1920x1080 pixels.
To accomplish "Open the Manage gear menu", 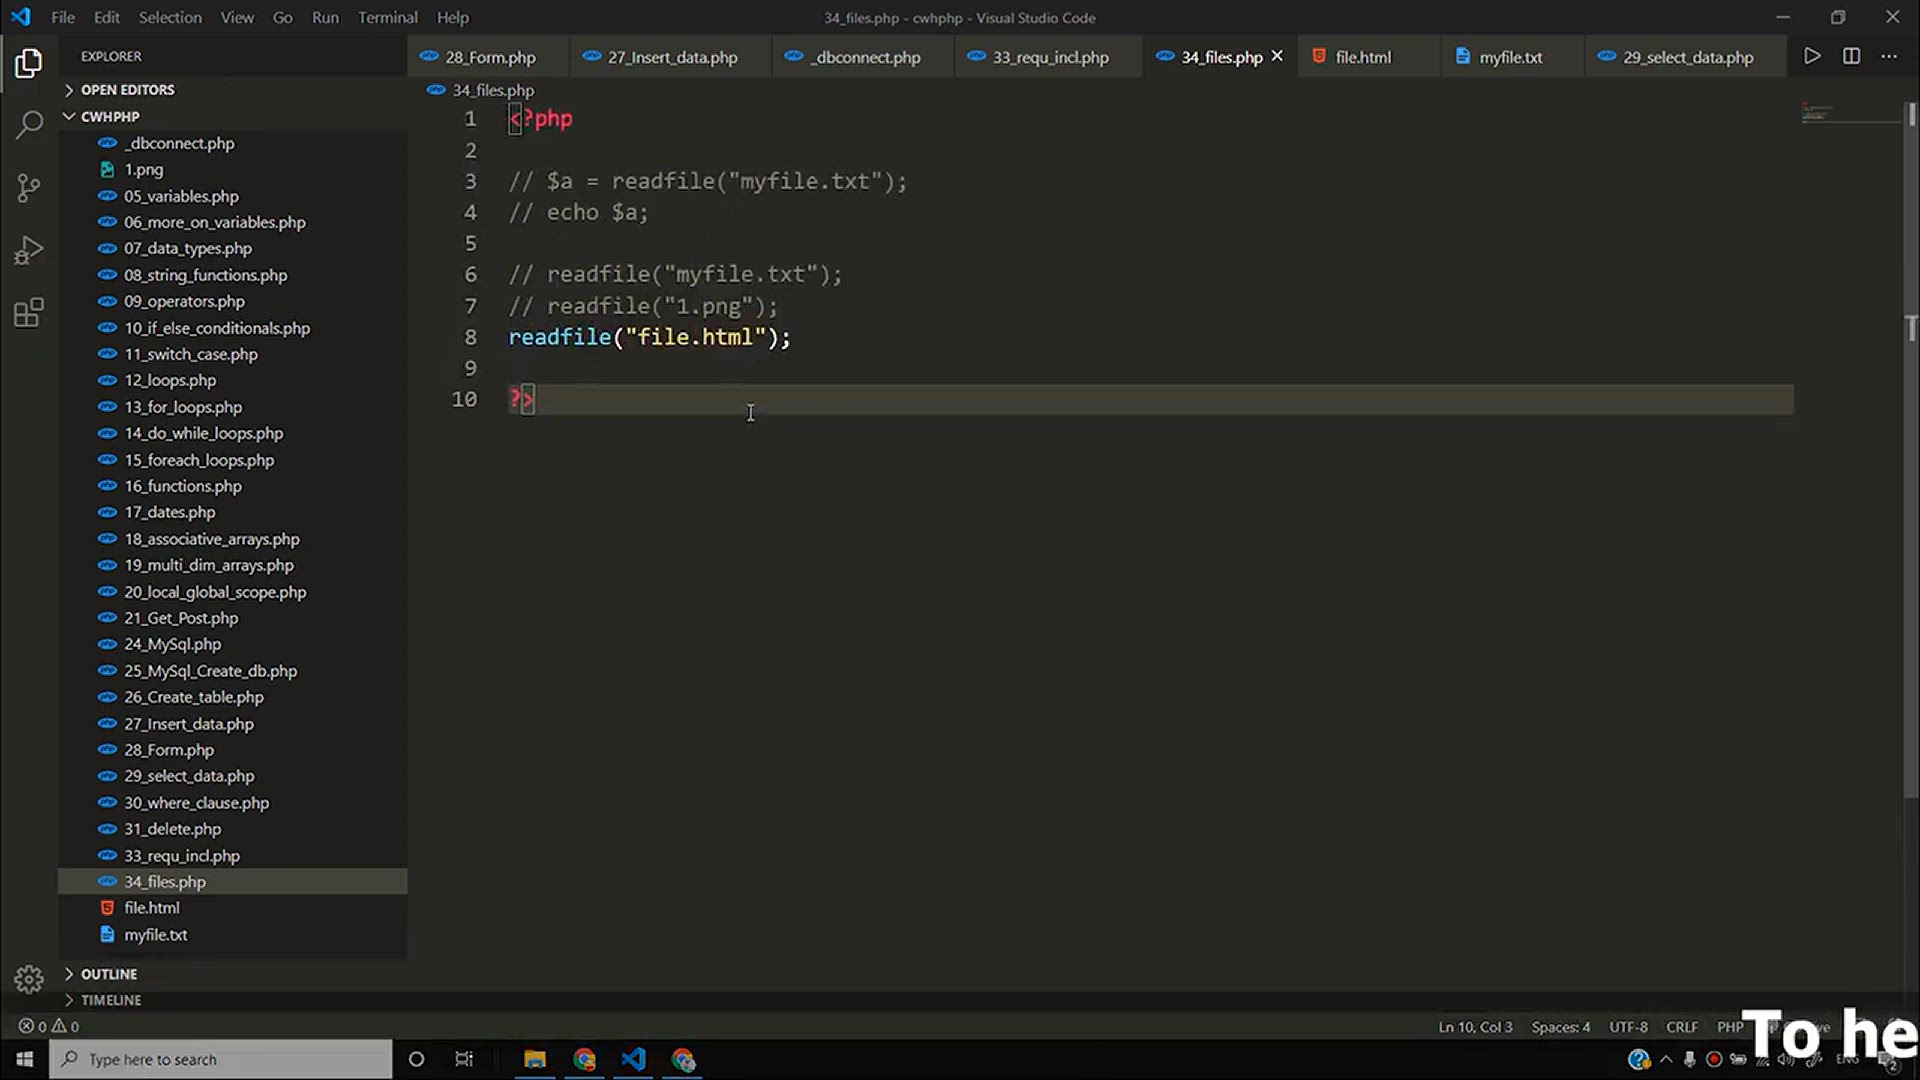I will click(29, 979).
